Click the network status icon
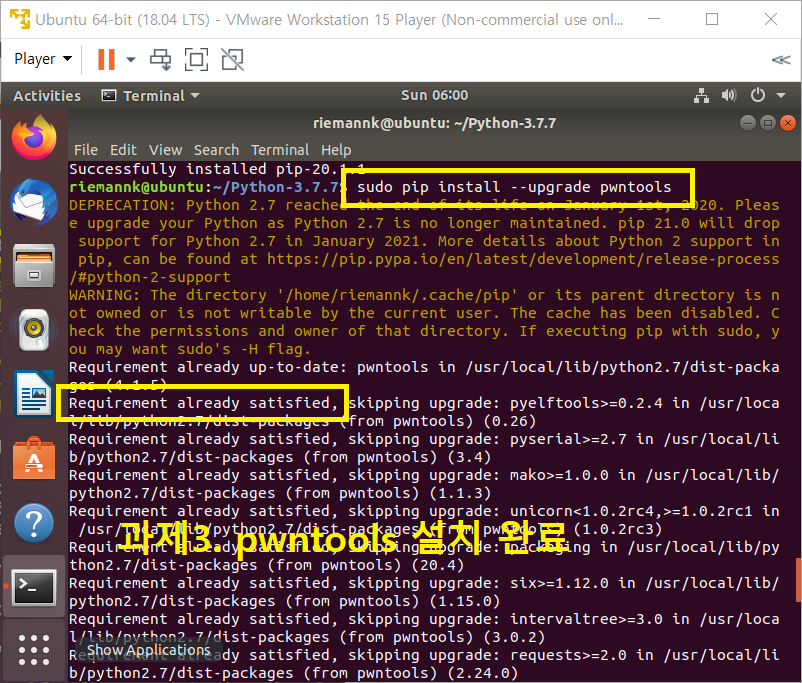 [x=701, y=95]
